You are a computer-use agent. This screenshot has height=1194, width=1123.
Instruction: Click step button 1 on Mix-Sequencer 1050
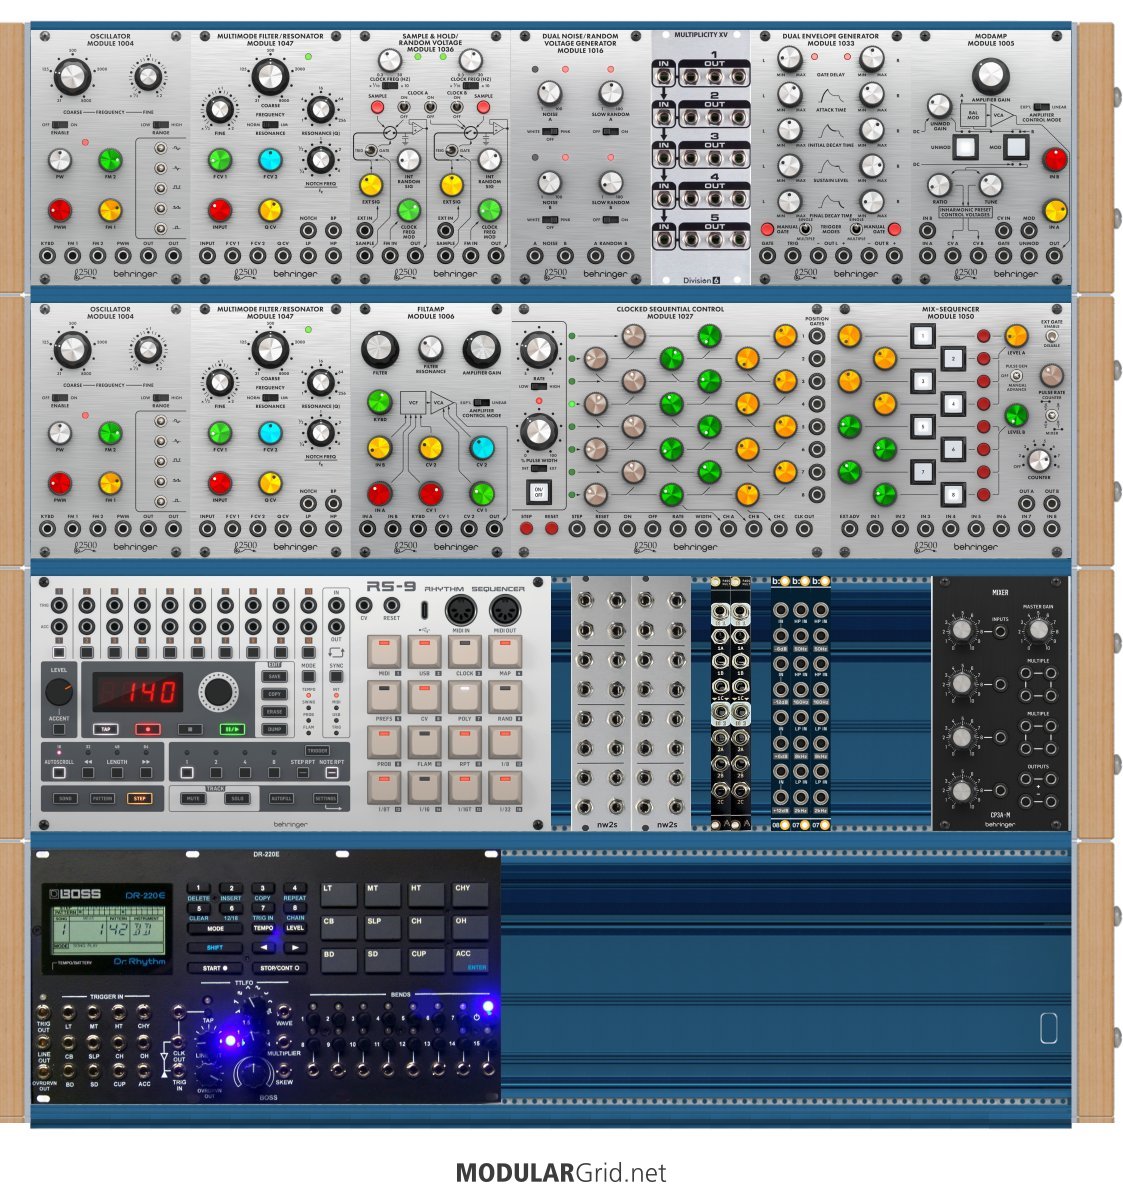coord(923,335)
